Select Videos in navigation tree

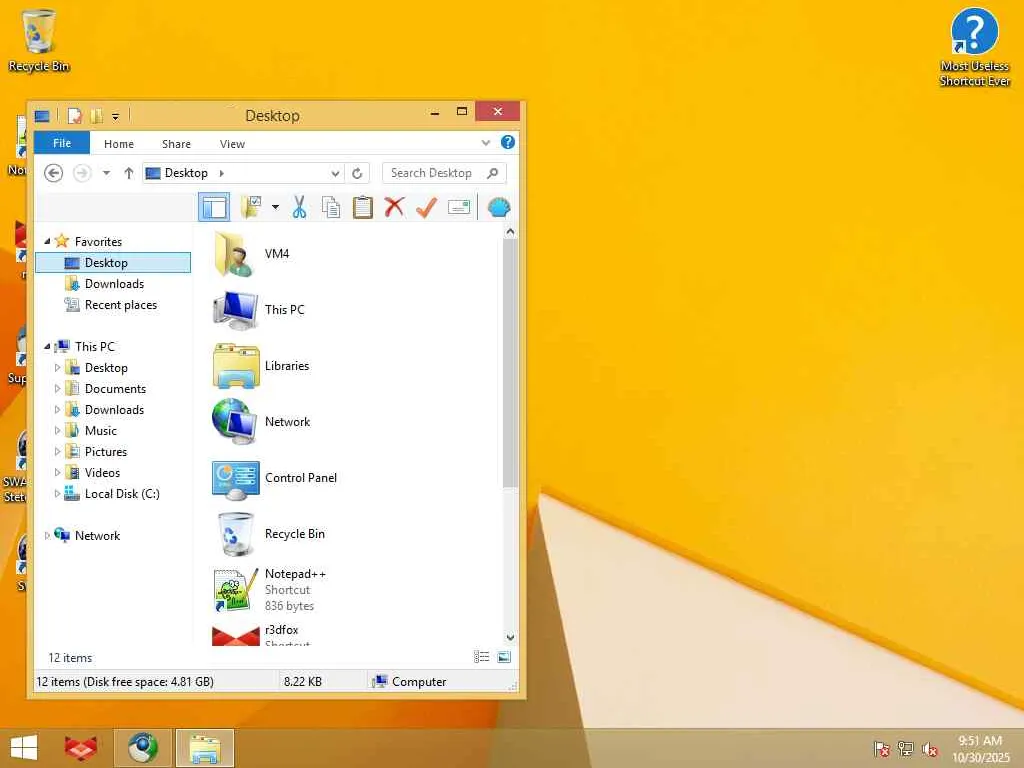coord(102,473)
